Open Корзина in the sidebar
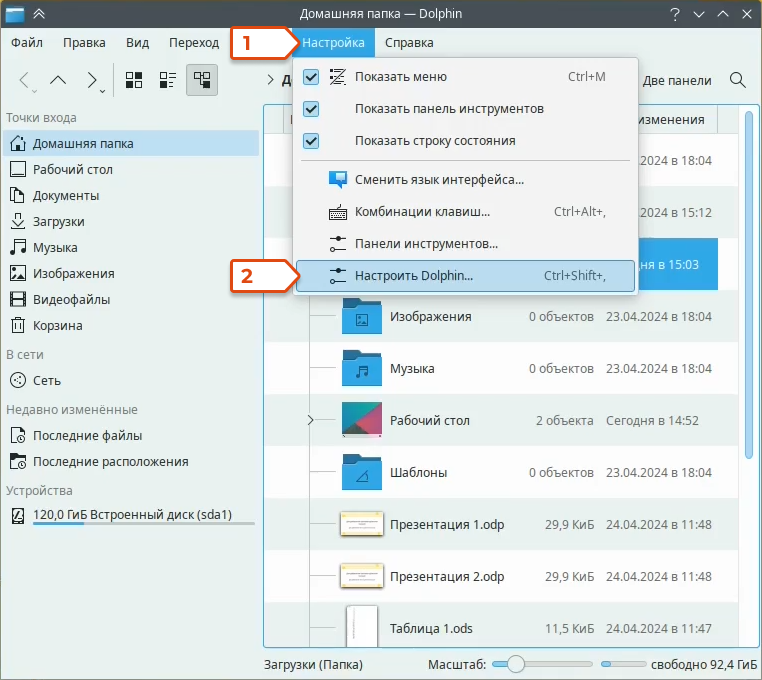Image resolution: width=762 pixels, height=680 pixels. pyautogui.click(x=131, y=326)
